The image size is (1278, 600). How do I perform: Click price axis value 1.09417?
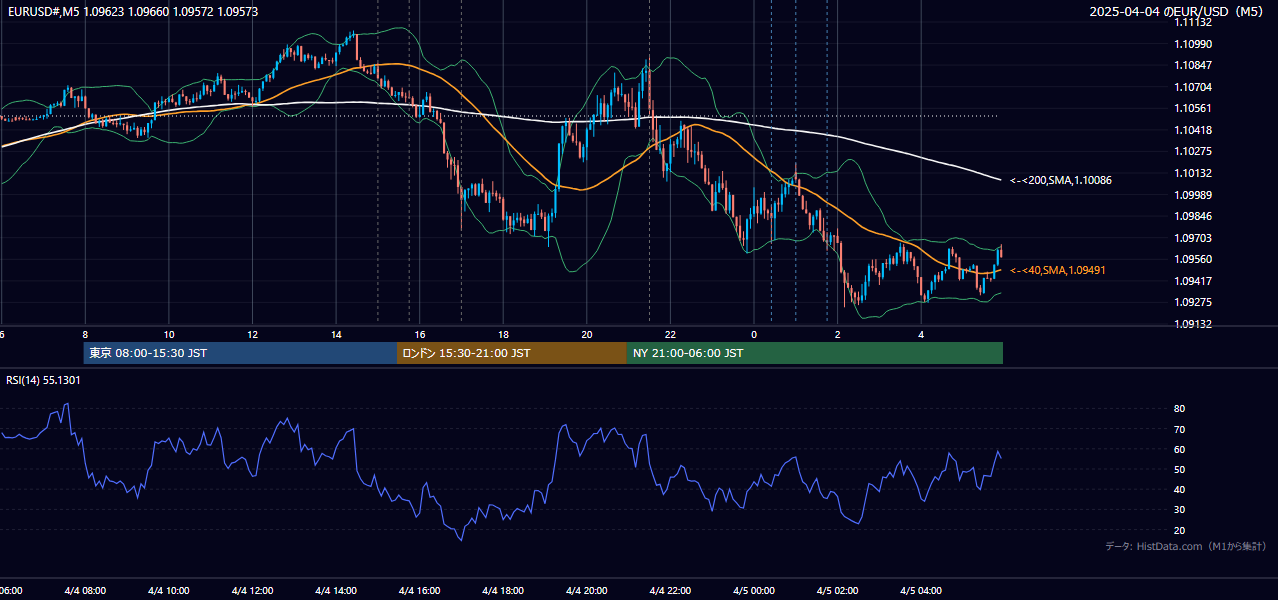pyautogui.click(x=1193, y=281)
